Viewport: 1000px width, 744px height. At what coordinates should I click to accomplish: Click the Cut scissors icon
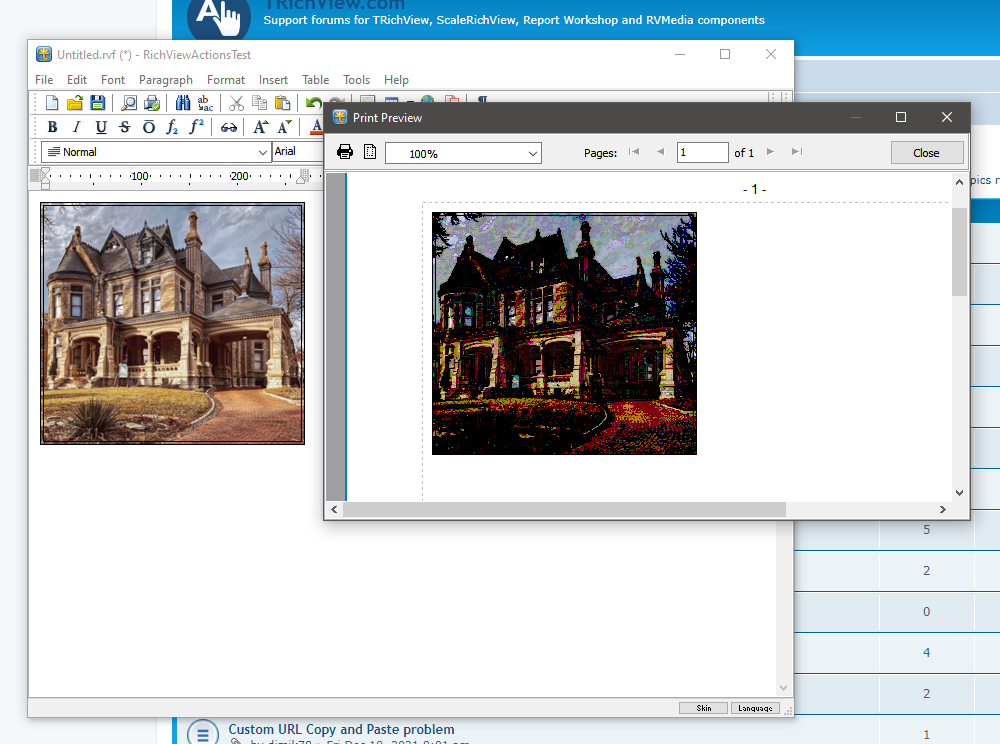pyautogui.click(x=237, y=103)
